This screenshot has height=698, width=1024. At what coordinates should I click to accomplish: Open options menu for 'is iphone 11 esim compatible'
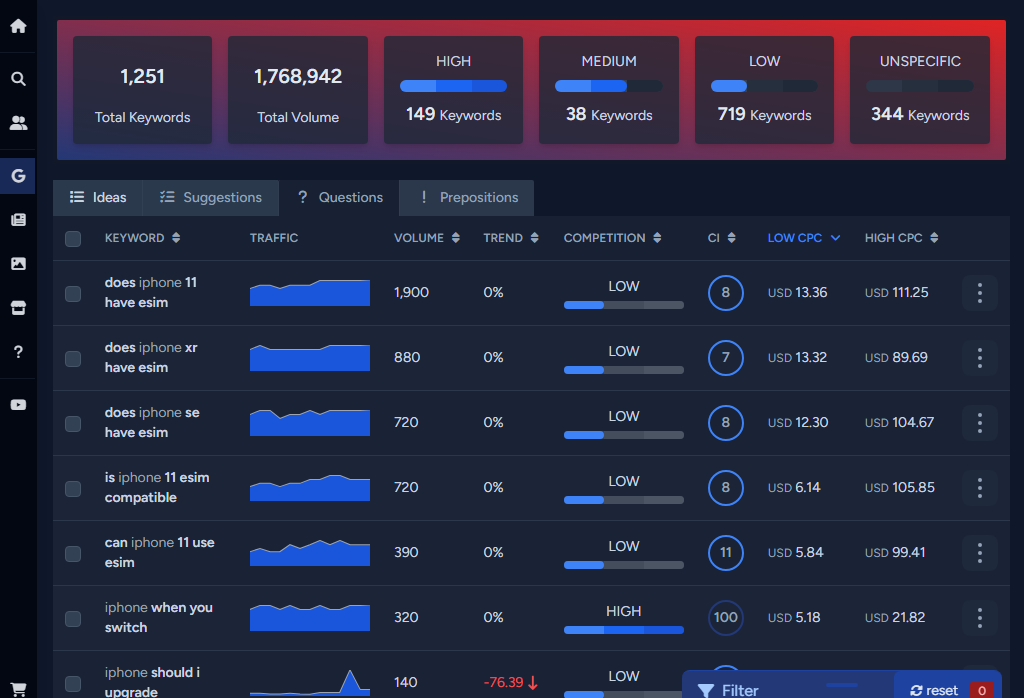[x=980, y=488]
